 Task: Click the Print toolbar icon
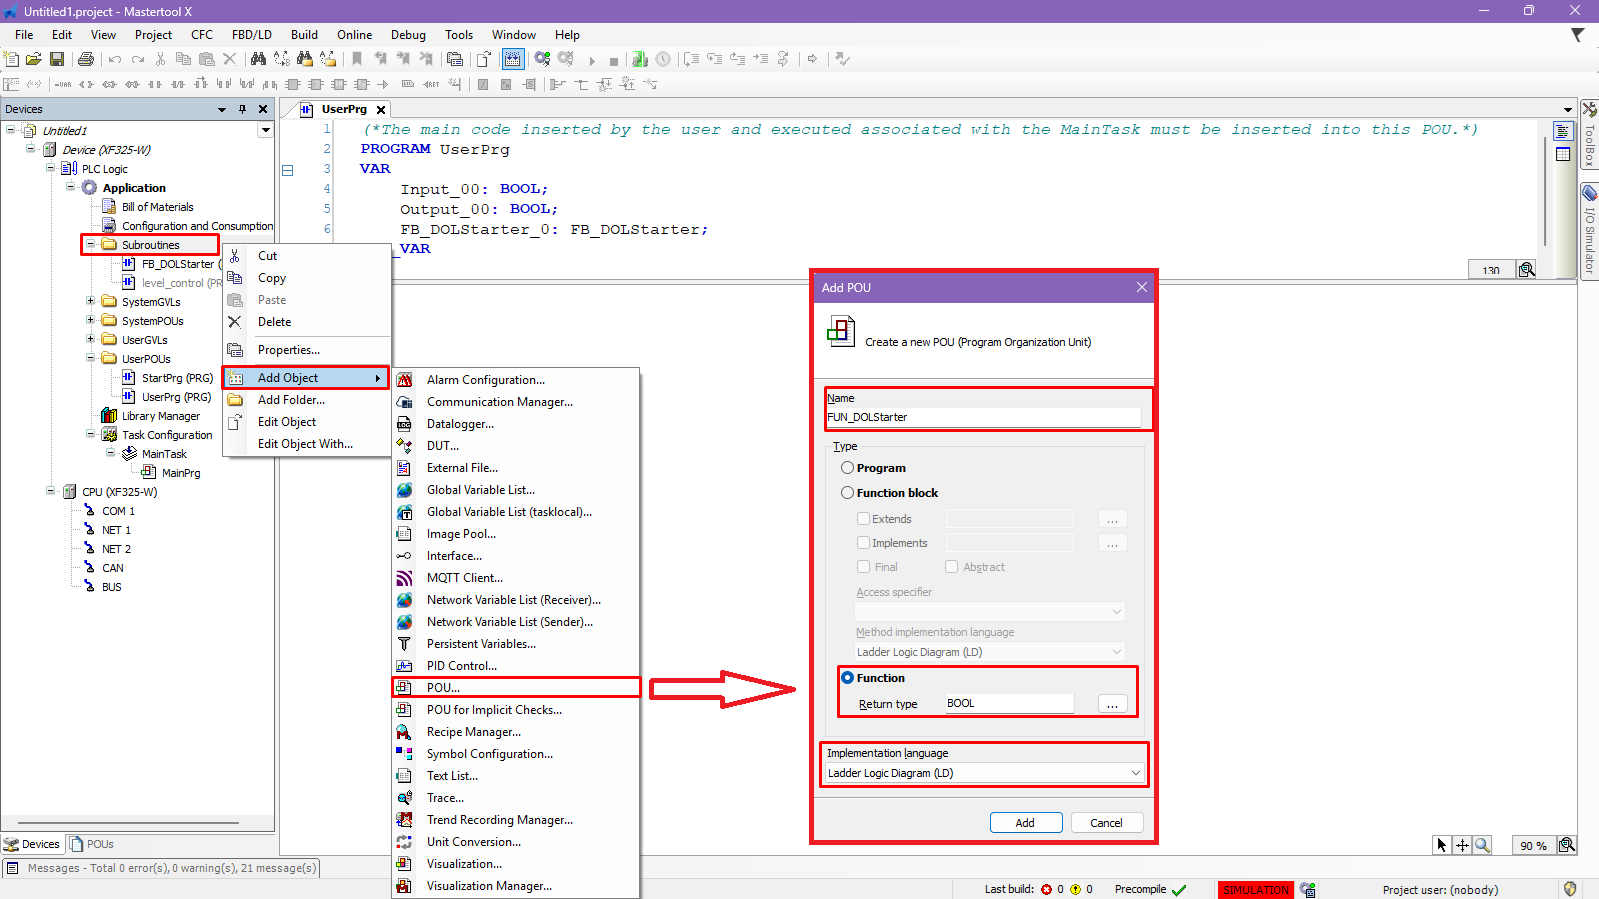[x=86, y=60]
